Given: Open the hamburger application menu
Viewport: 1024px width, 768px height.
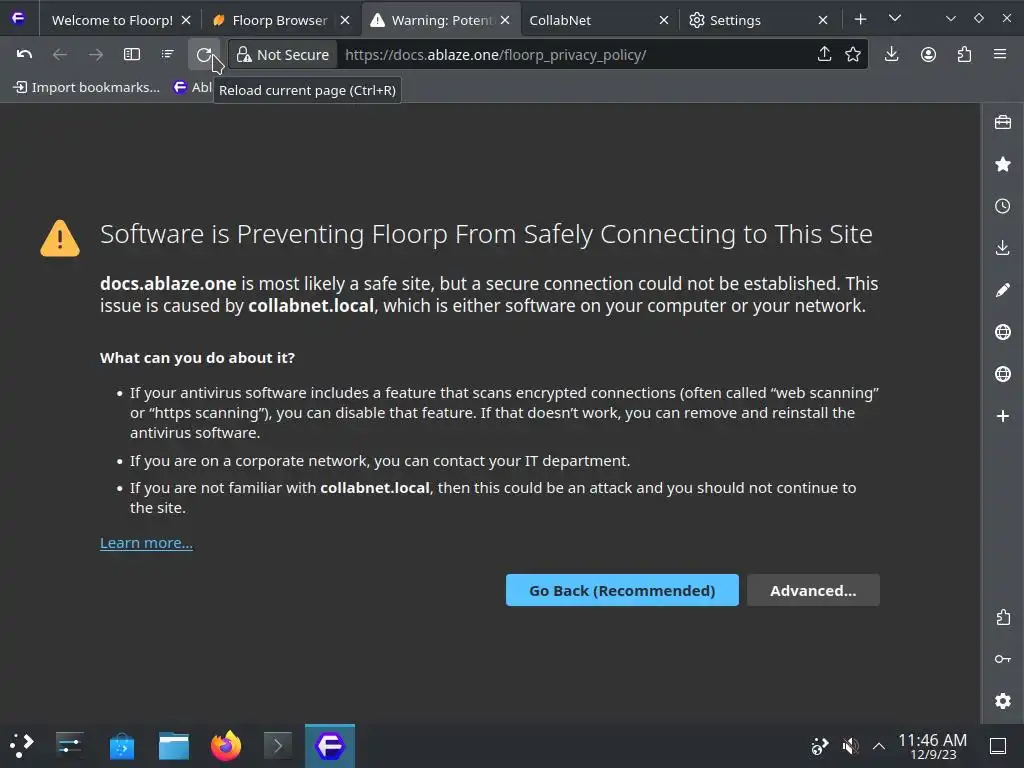Looking at the screenshot, I should click(1000, 54).
